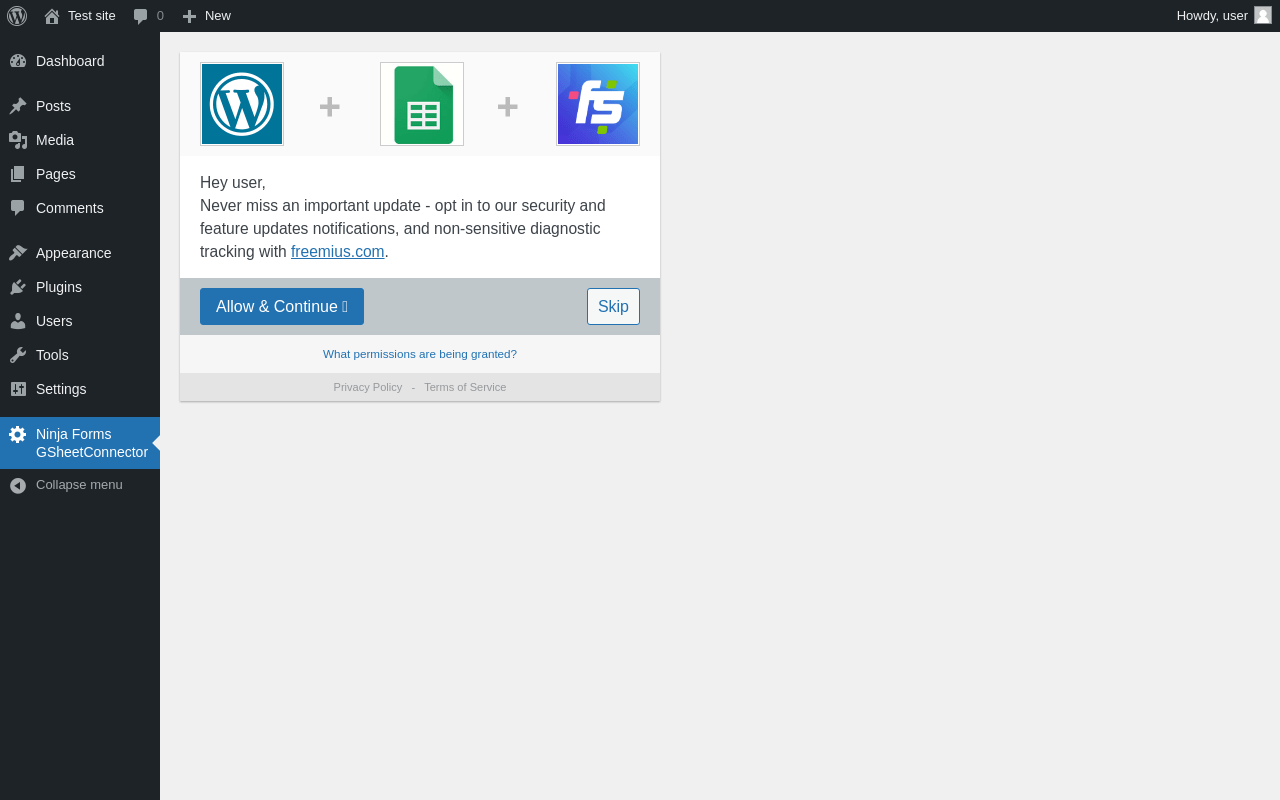This screenshot has width=1280, height=800.
Task: Open the Privacy Policy link
Action: (x=368, y=387)
